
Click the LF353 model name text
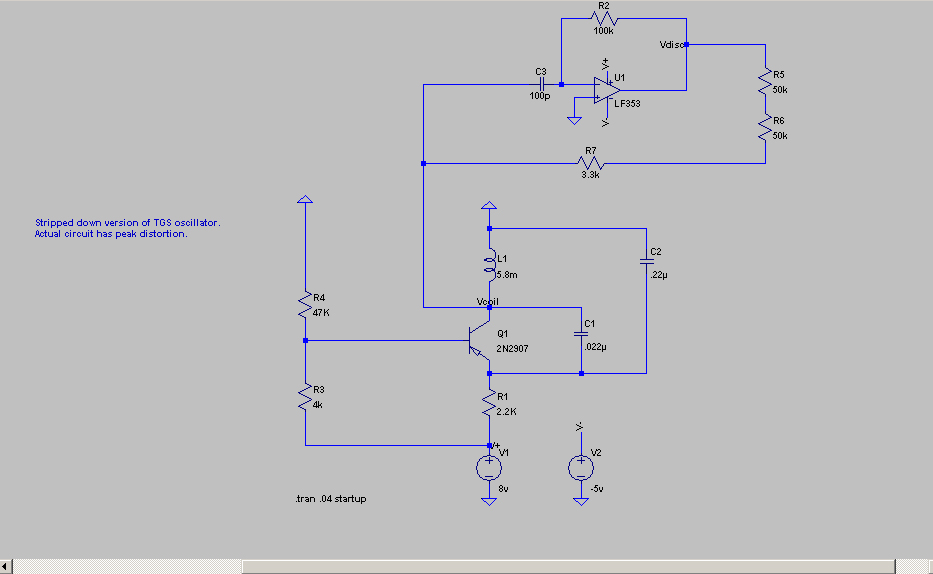(627, 103)
